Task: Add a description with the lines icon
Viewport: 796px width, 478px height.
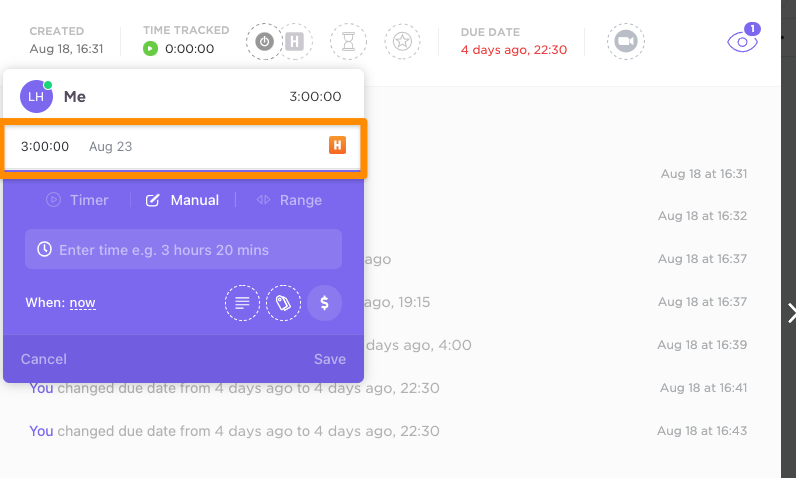Action: pos(242,303)
